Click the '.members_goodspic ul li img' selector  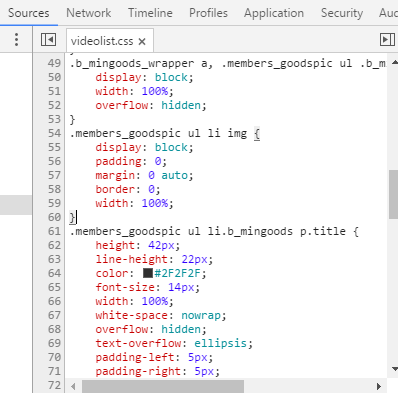pos(158,133)
